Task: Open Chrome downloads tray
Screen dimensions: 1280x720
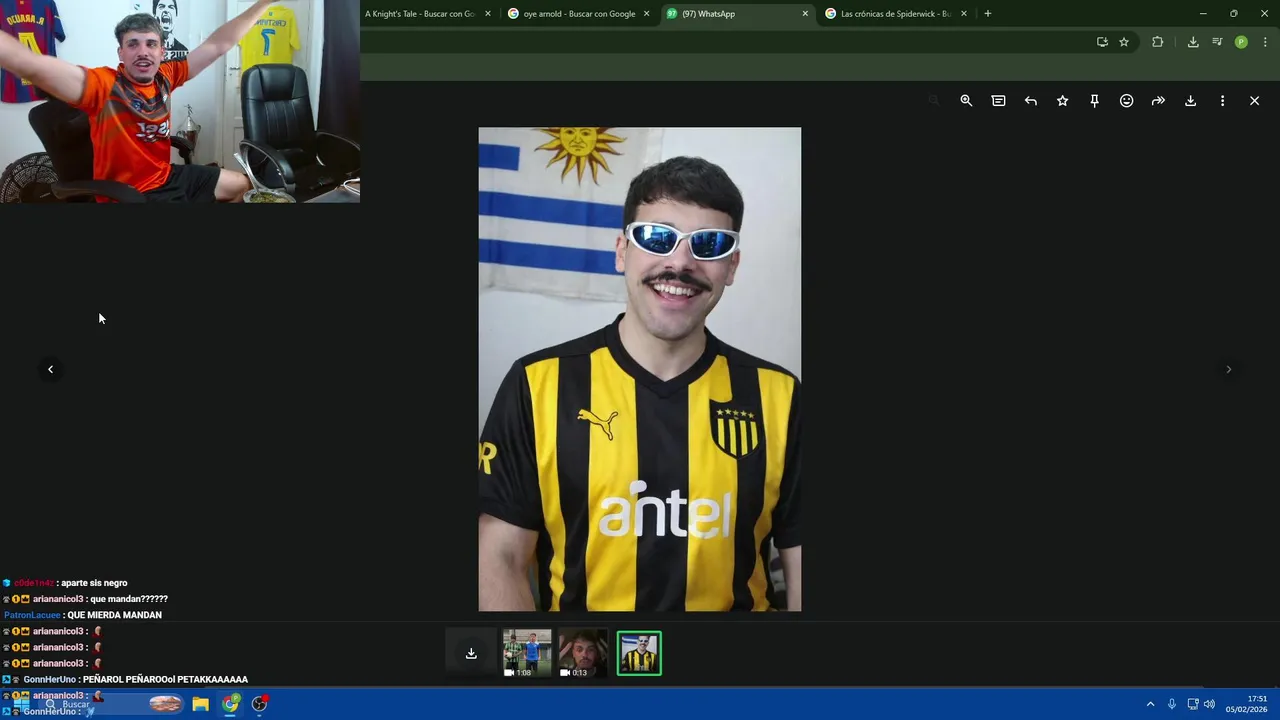Action: point(1193,42)
